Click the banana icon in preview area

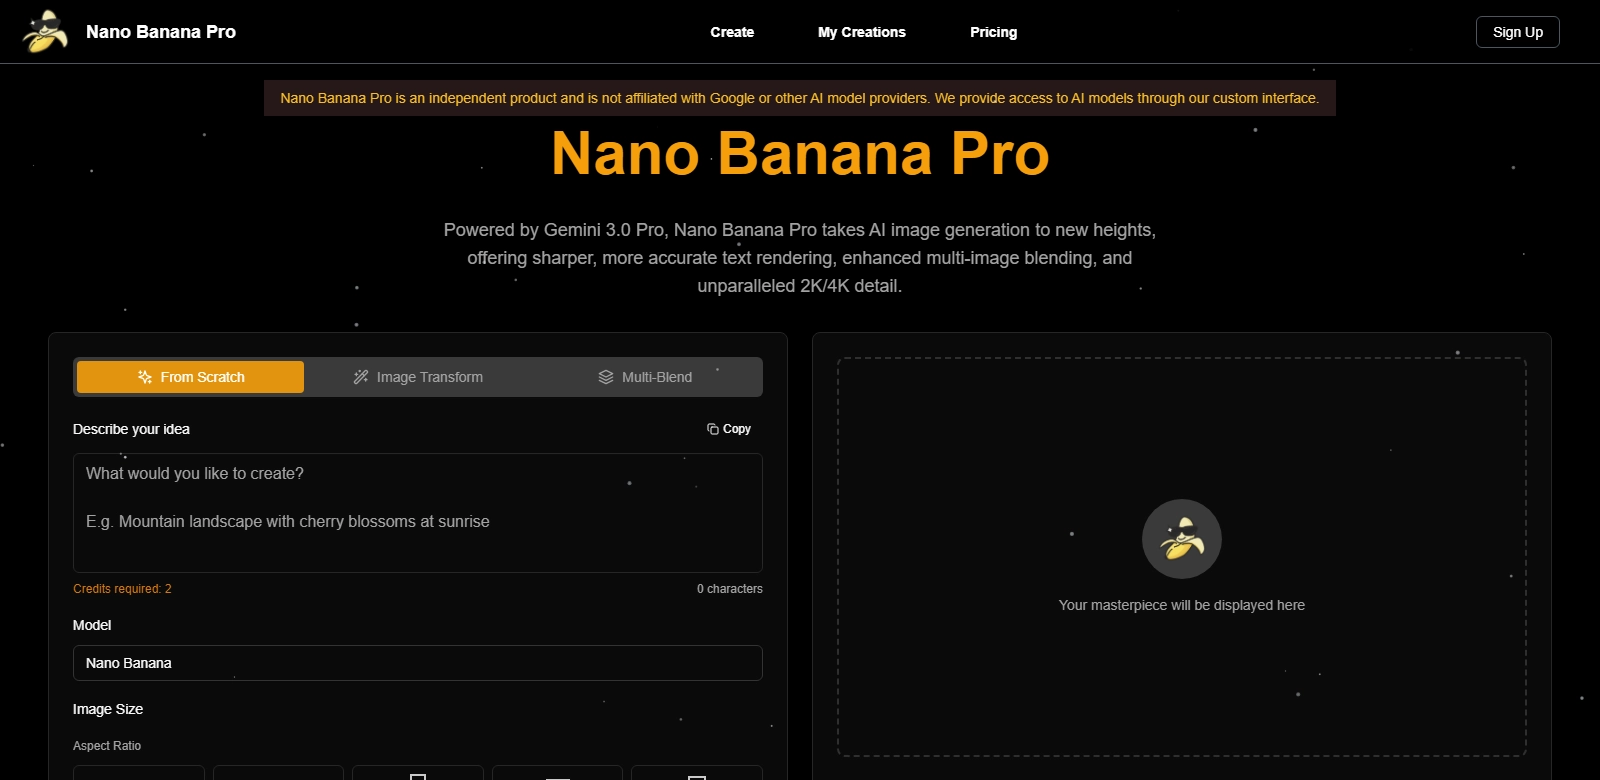pyautogui.click(x=1182, y=539)
